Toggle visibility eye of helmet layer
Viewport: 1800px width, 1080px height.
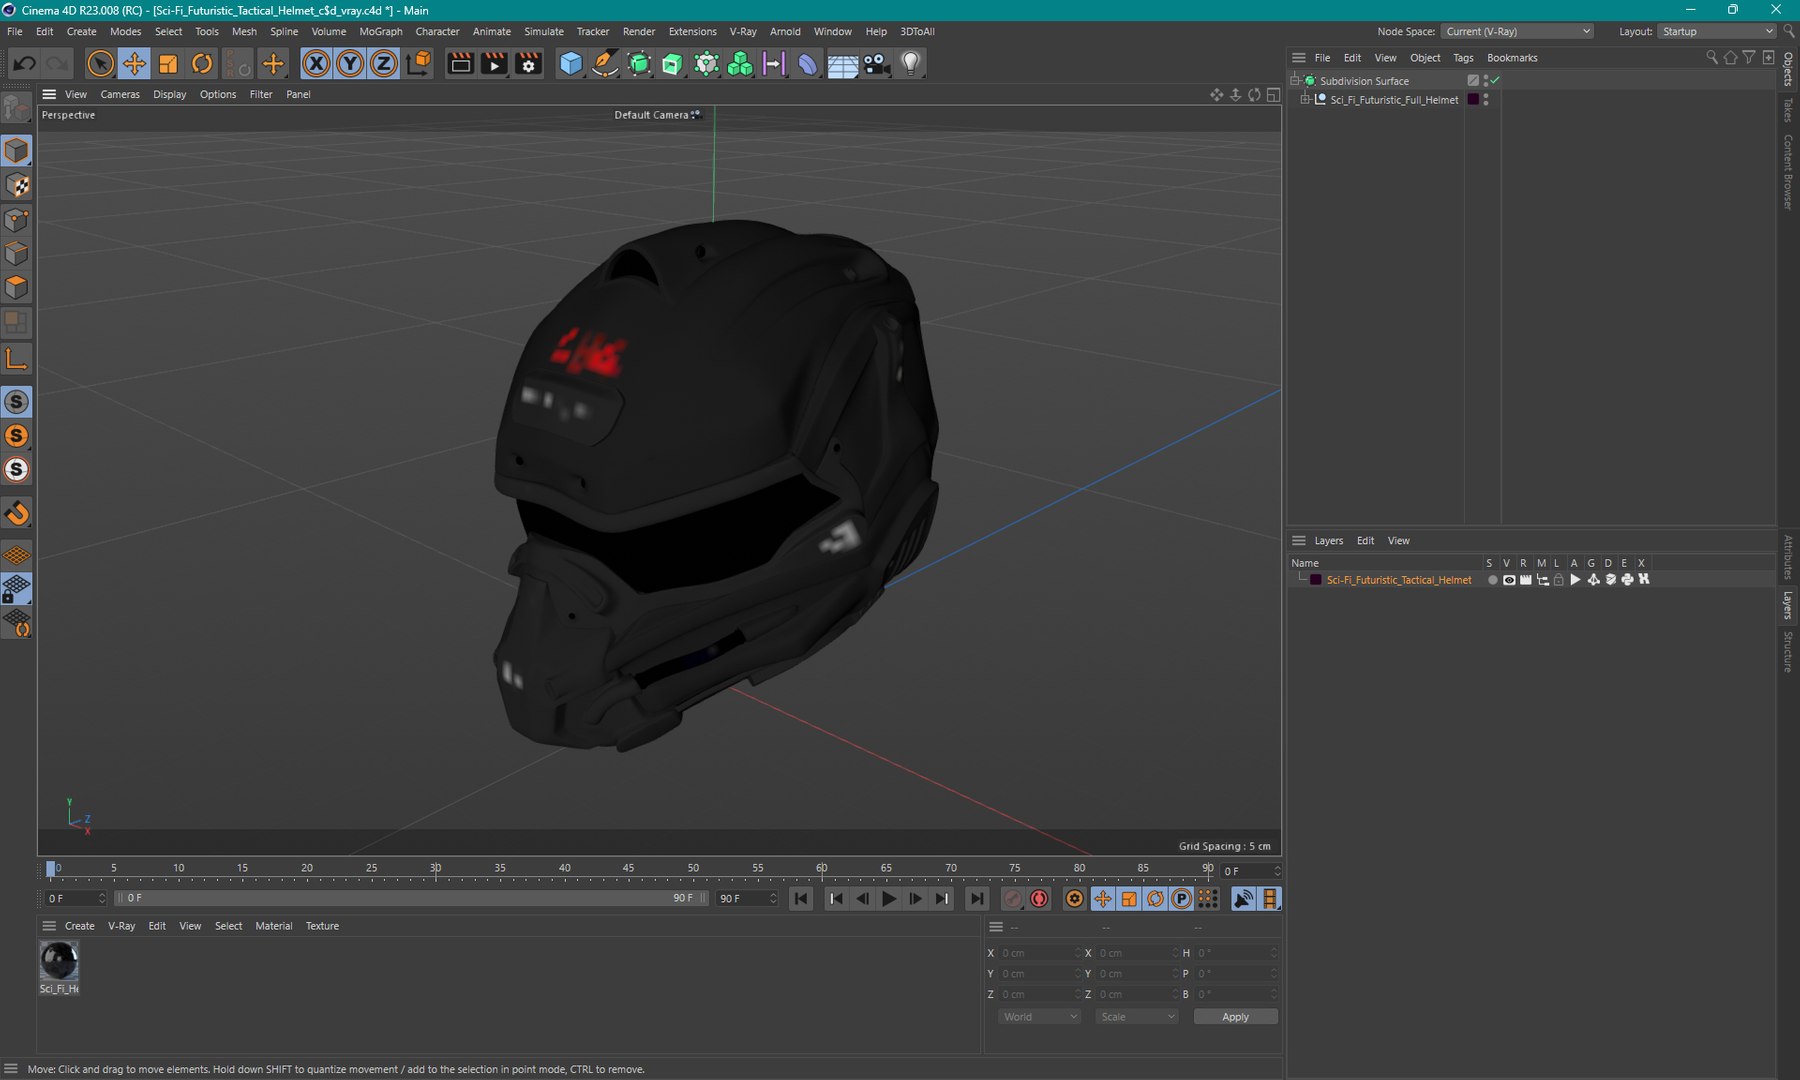click(x=1509, y=580)
